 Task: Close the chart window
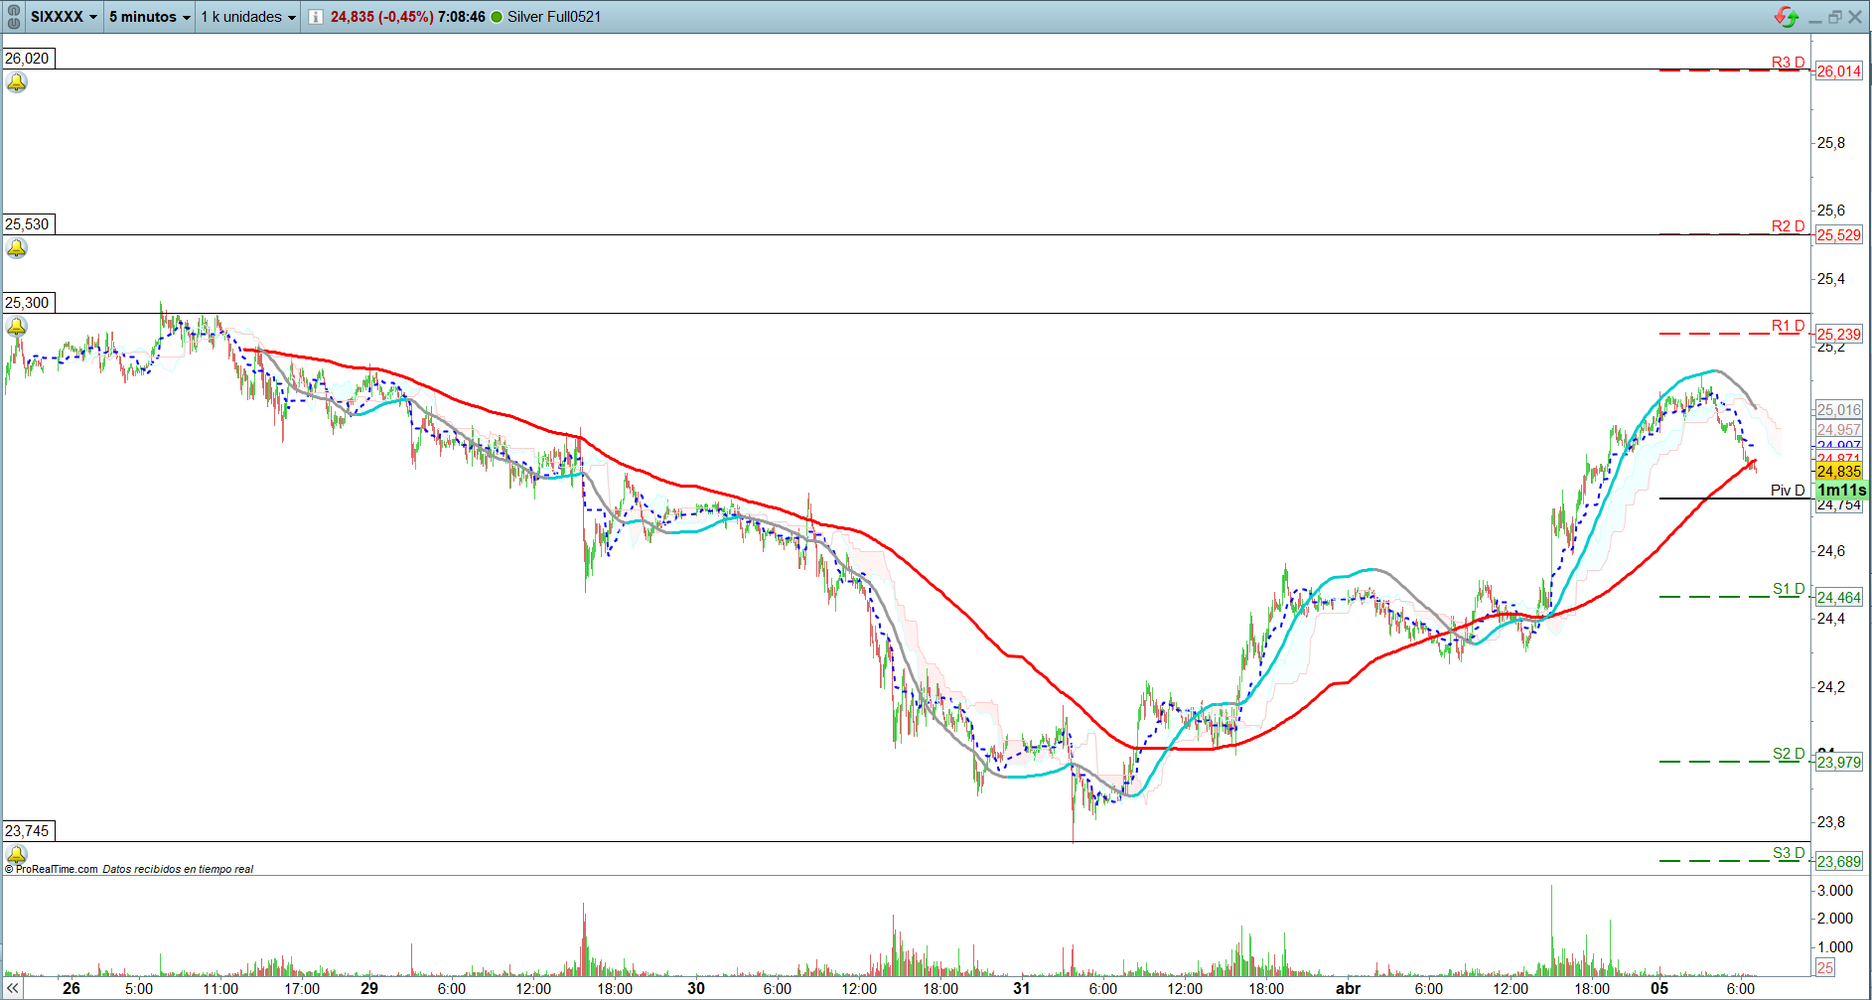pos(1855,17)
